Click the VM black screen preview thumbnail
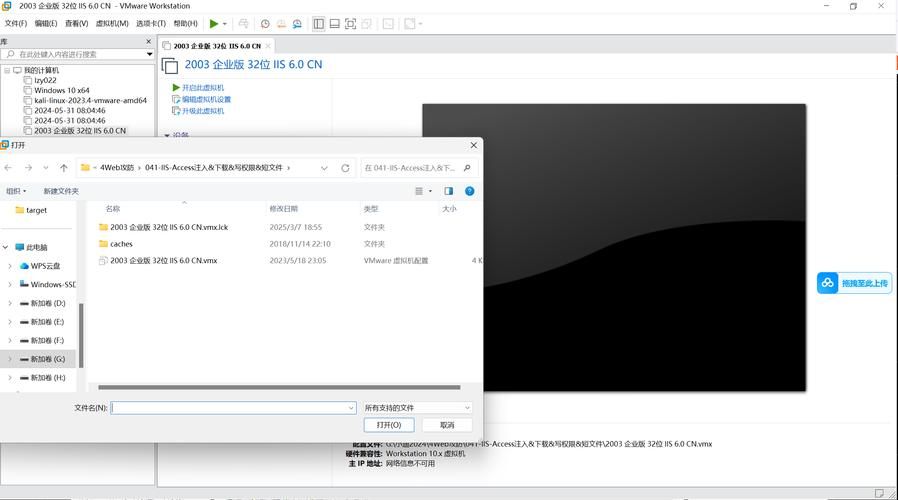The image size is (898, 500). [x=614, y=247]
